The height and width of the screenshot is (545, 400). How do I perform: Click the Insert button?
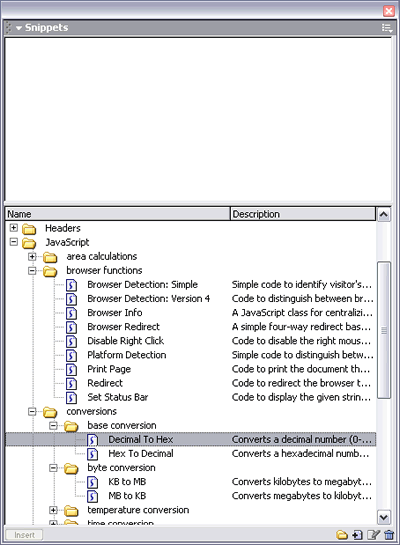(x=24, y=535)
